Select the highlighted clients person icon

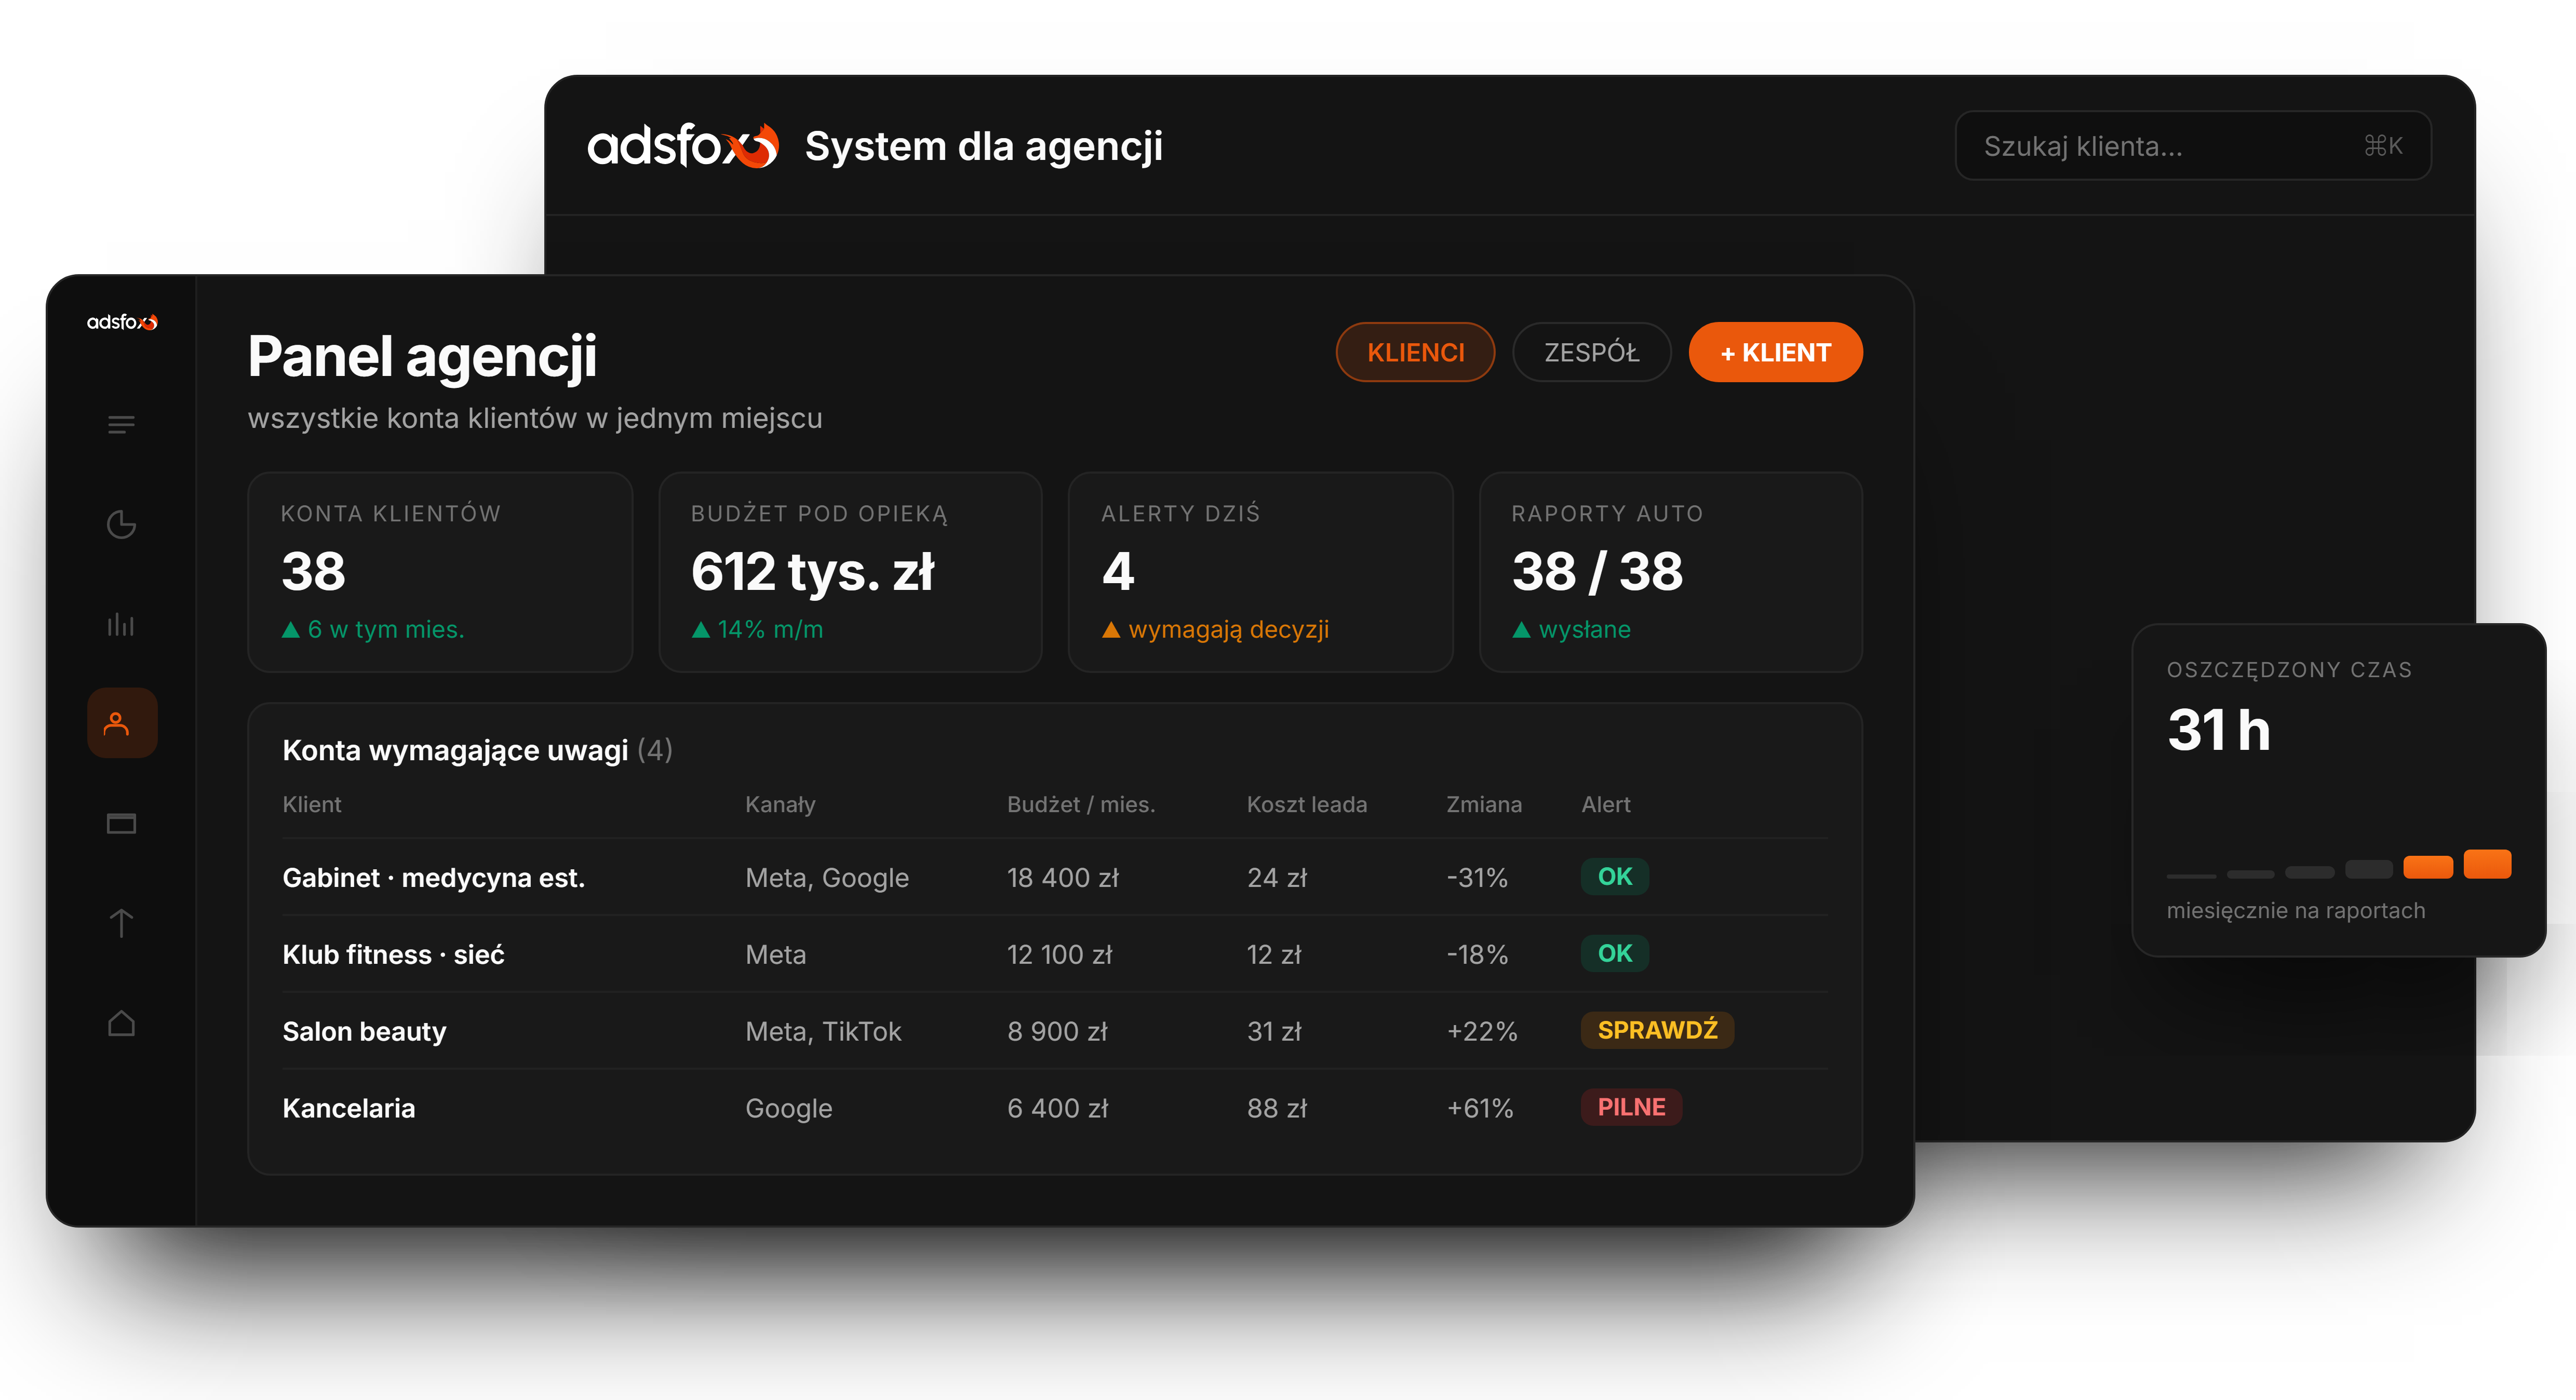coord(122,723)
